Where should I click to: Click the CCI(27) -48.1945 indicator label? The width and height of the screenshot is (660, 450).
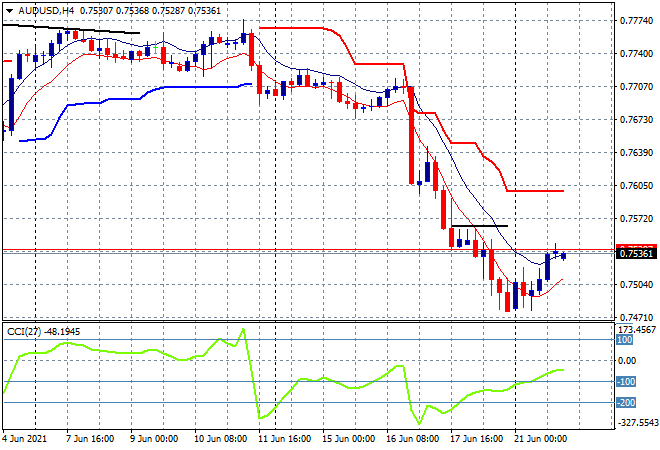[43, 332]
